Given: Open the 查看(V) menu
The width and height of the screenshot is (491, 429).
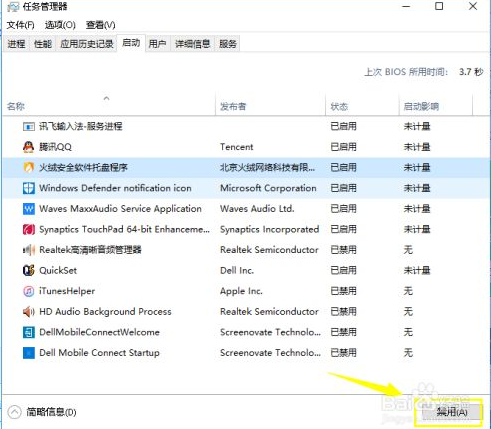Looking at the screenshot, I should pos(101,25).
